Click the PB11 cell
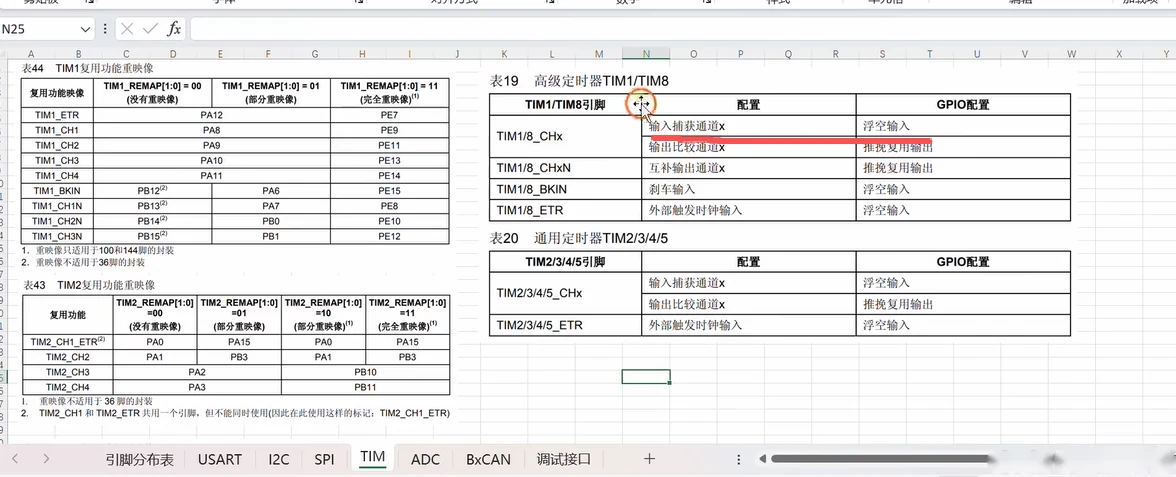This screenshot has width=1176, height=477. coord(365,387)
